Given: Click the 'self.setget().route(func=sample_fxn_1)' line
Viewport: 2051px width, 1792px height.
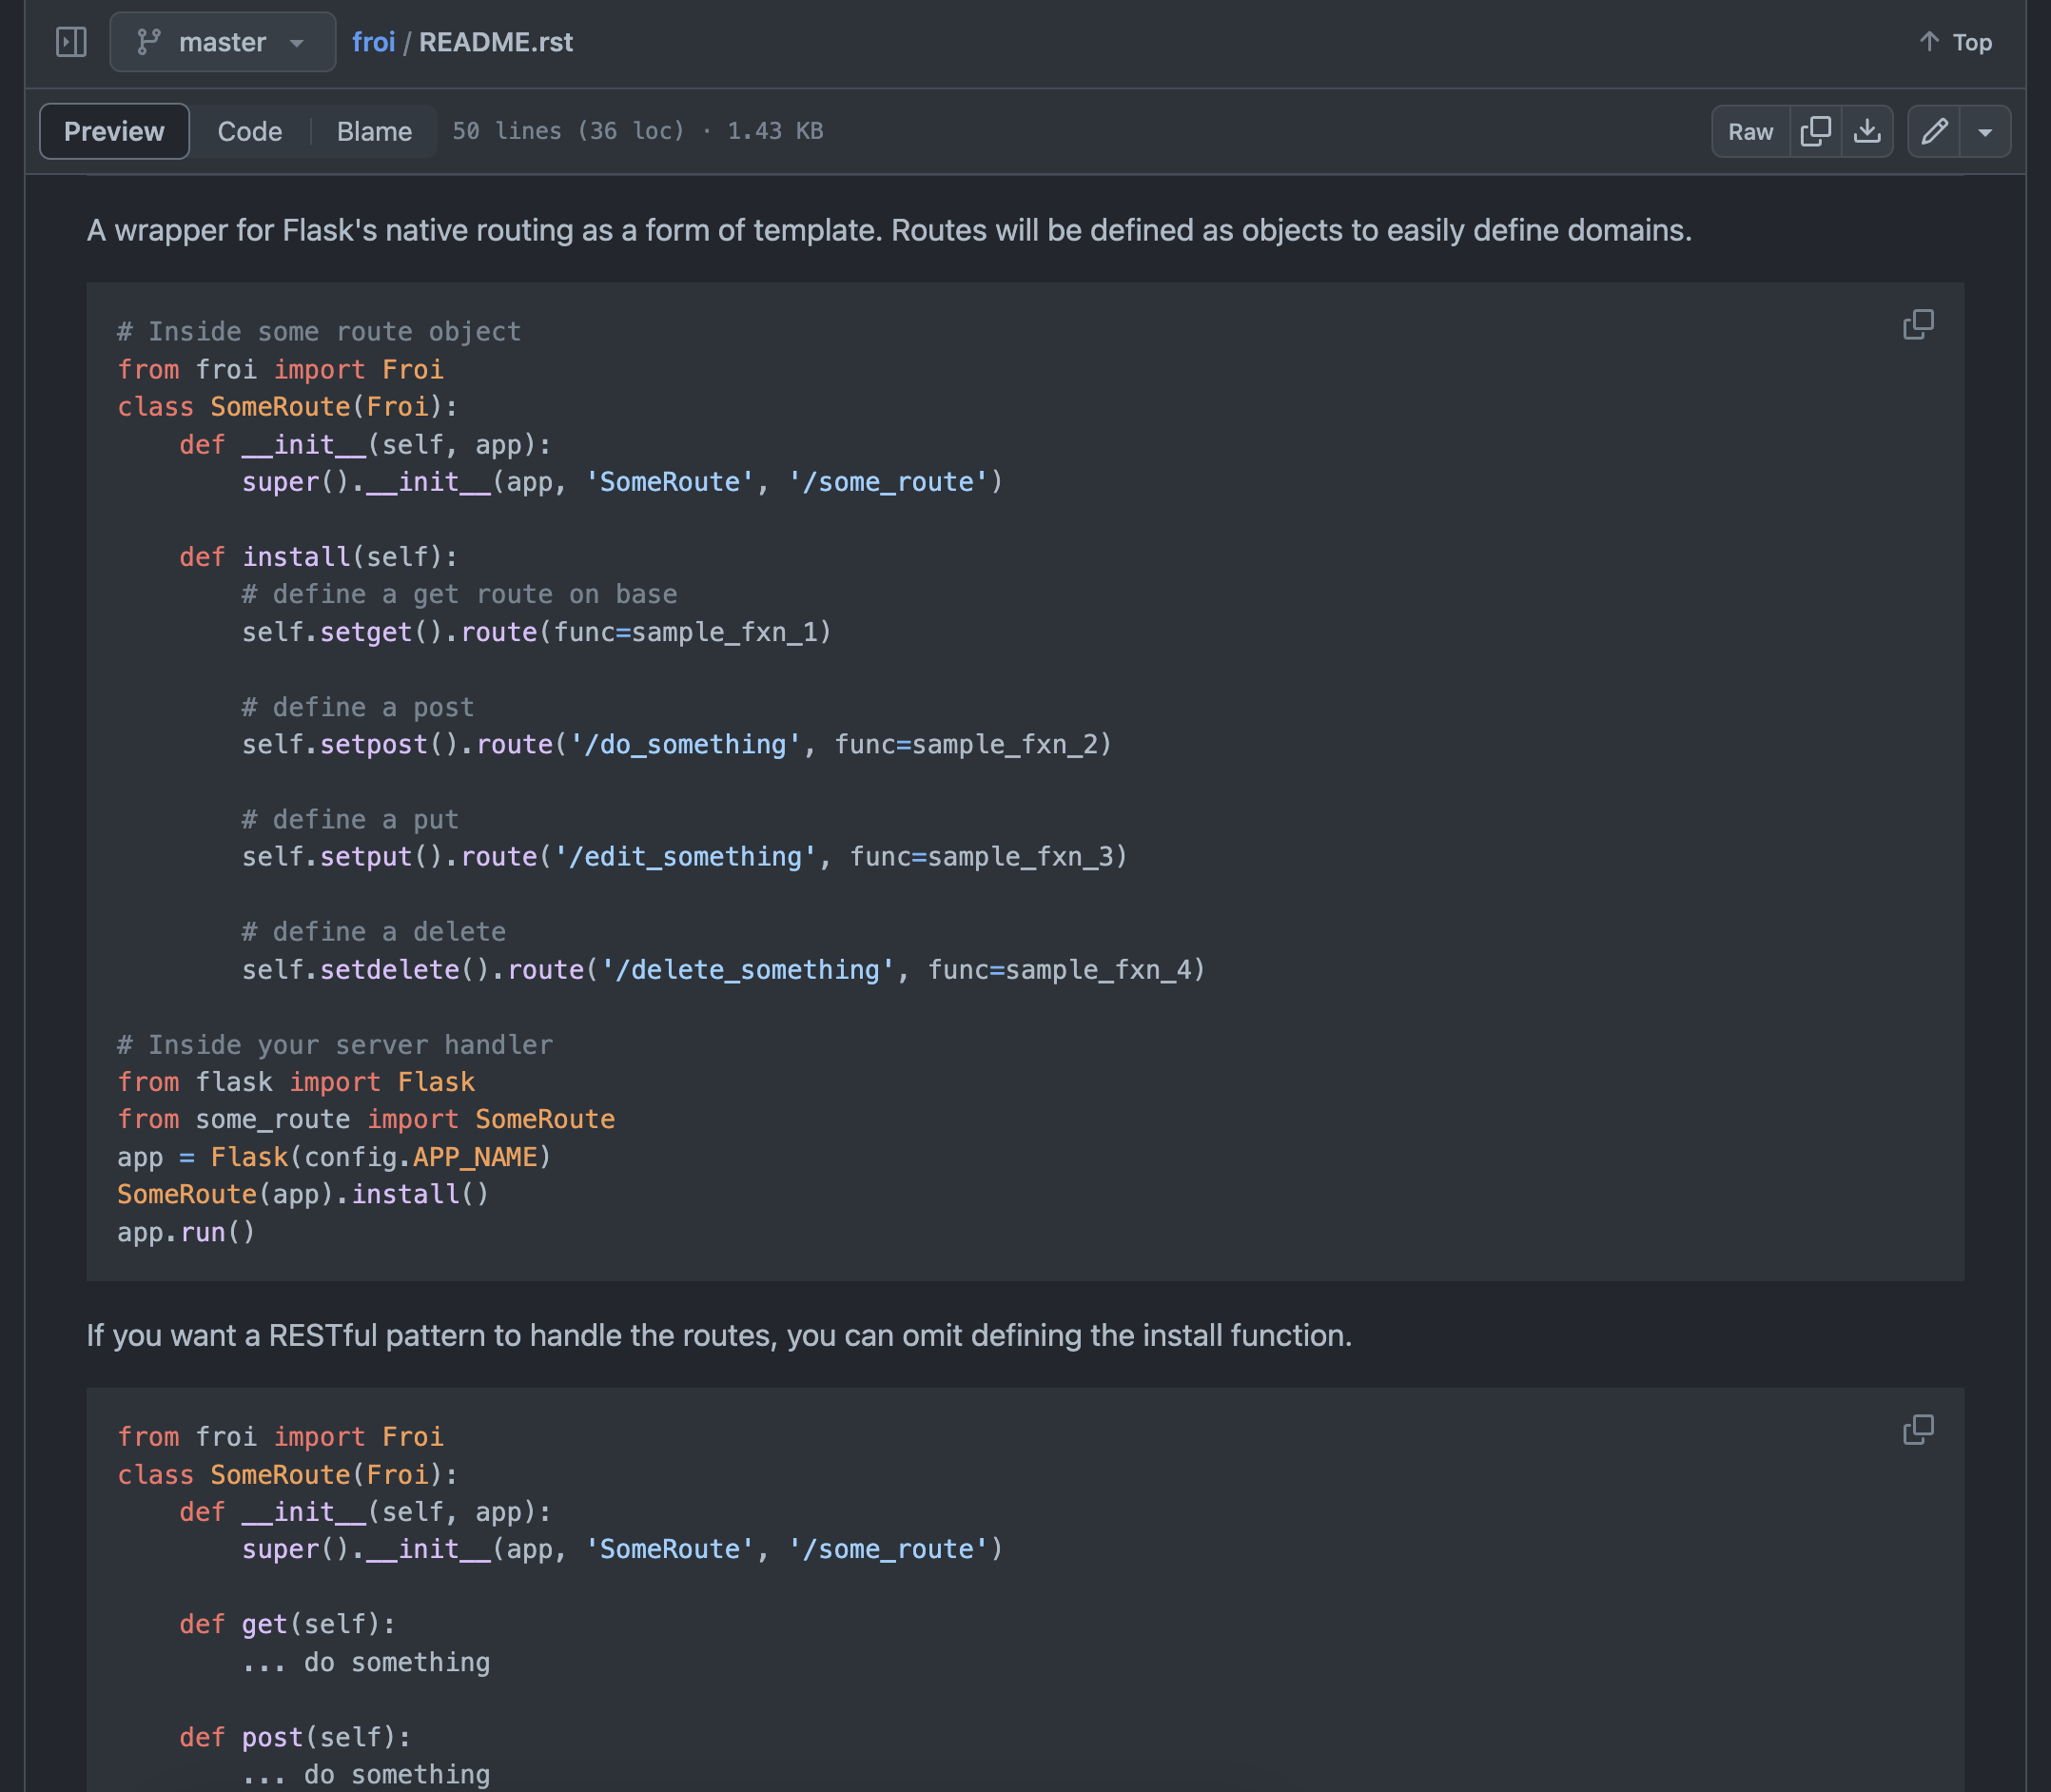Looking at the screenshot, I should pyautogui.click(x=537, y=632).
